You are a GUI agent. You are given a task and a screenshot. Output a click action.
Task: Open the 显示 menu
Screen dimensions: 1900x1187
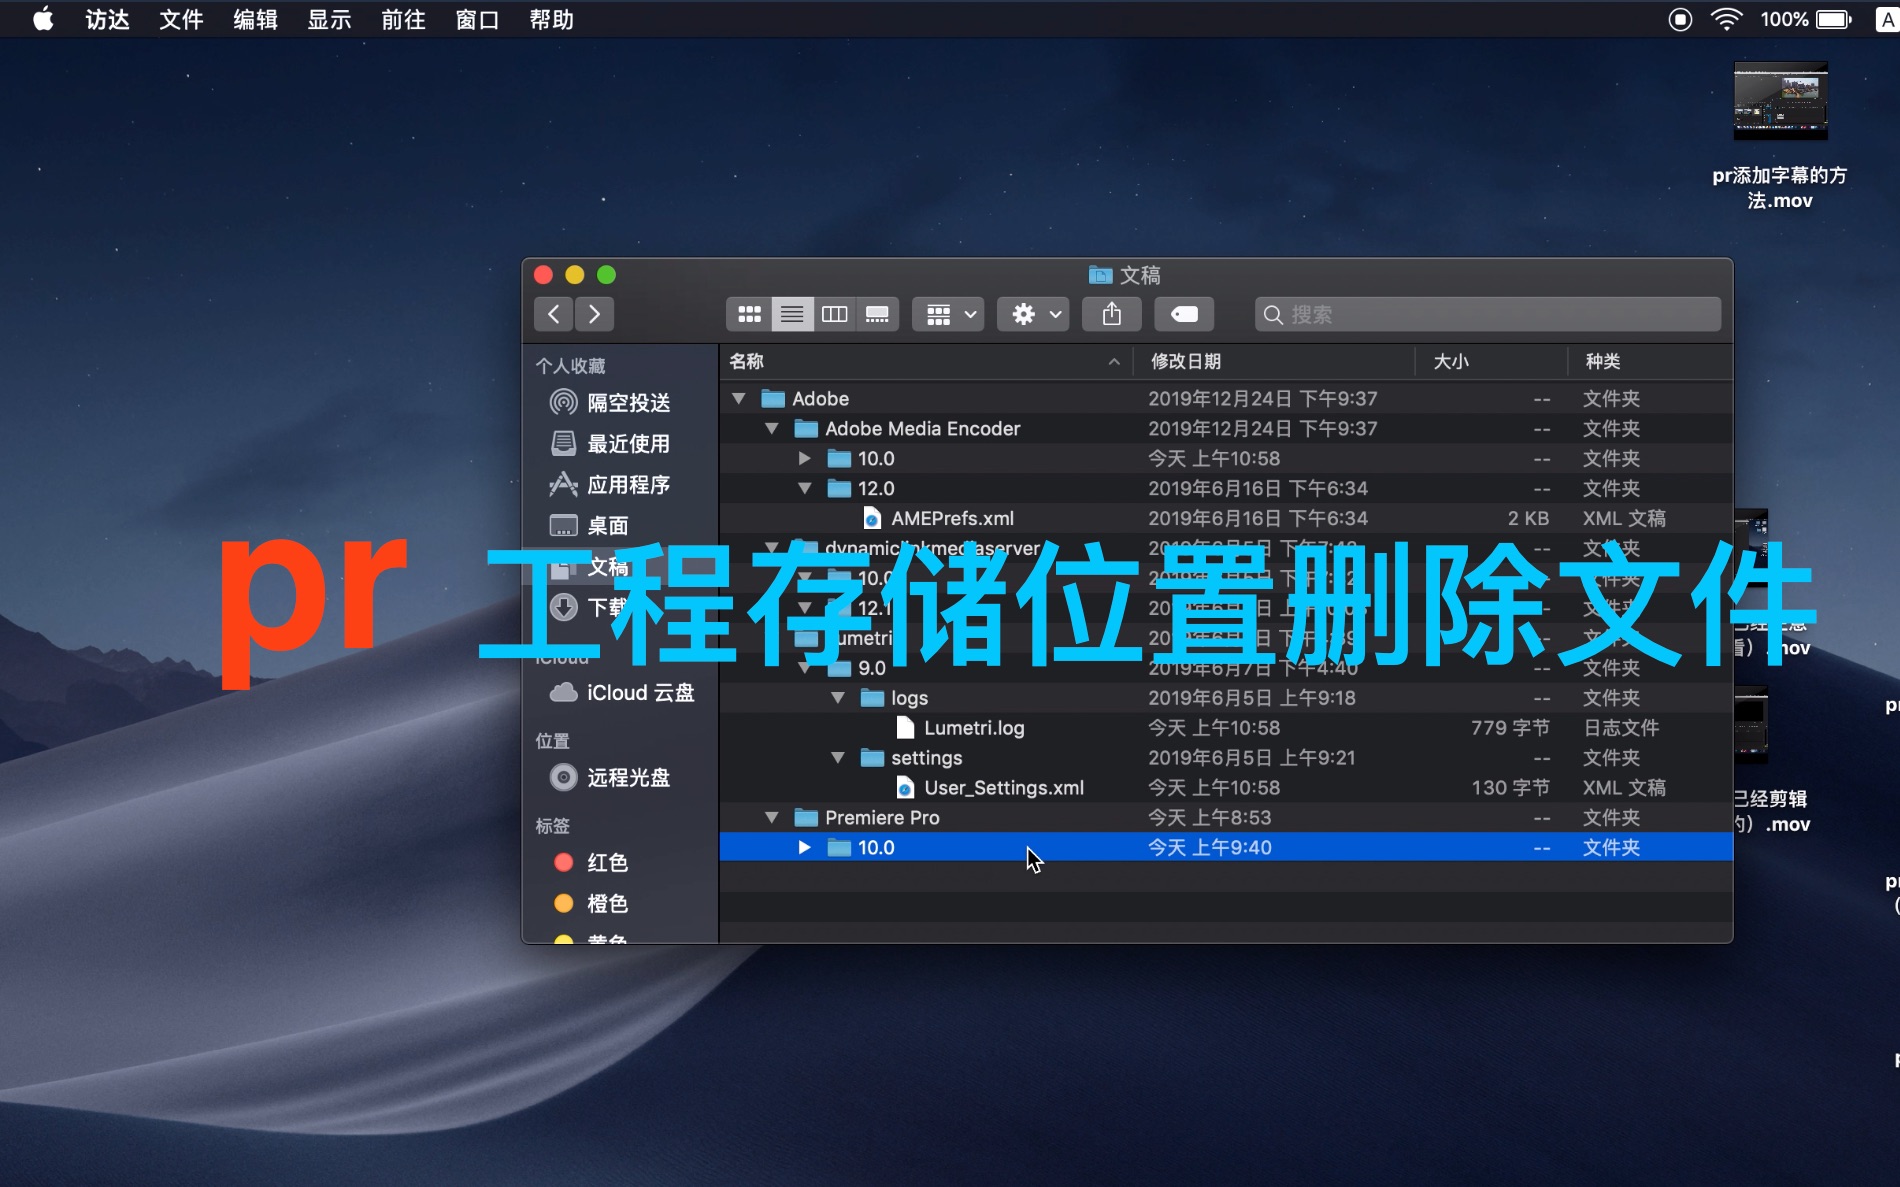tap(329, 19)
